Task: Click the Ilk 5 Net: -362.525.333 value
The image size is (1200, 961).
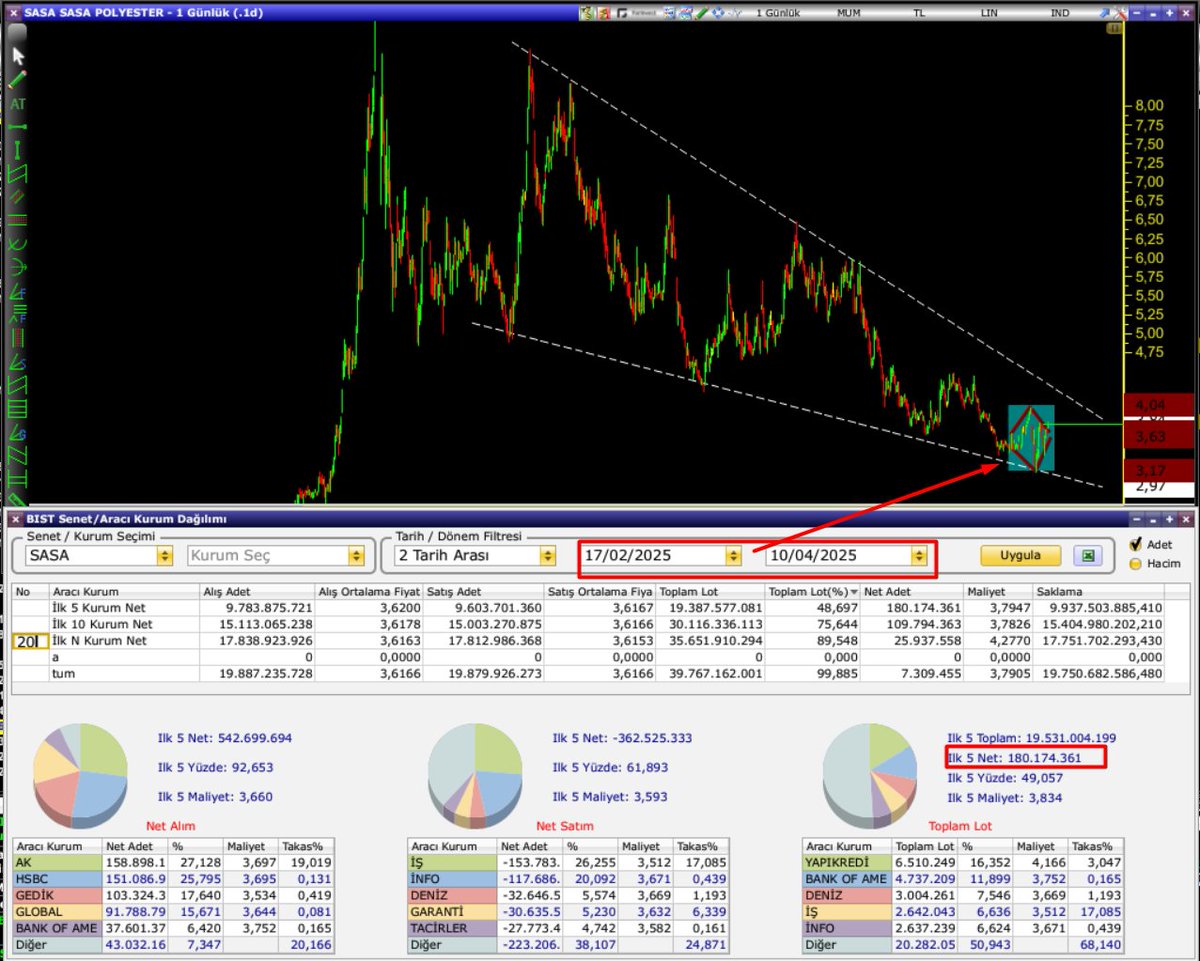Action: click(x=624, y=738)
